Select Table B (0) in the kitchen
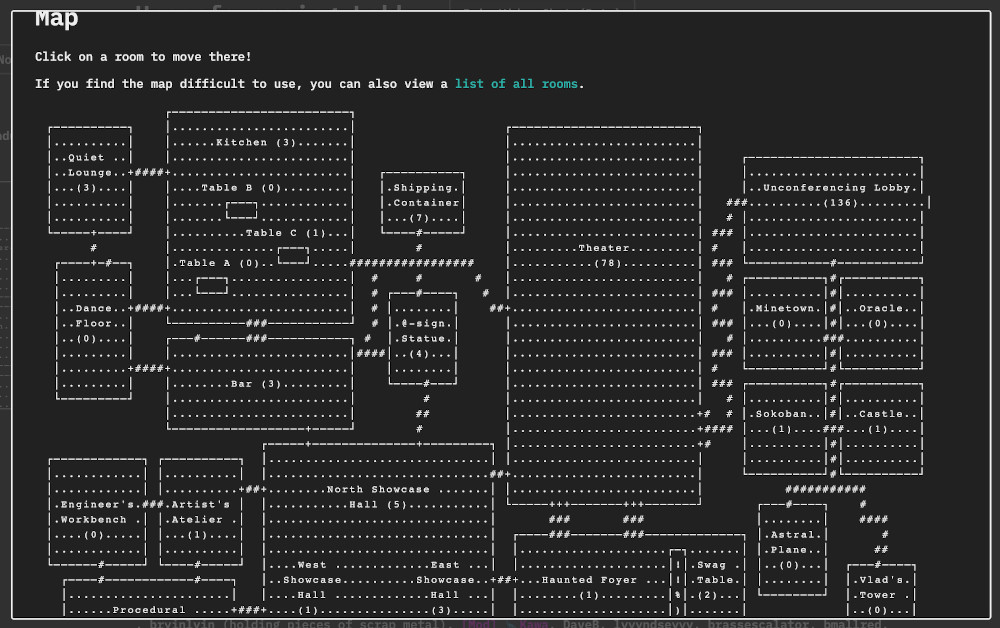This screenshot has width=1000, height=628. tap(241, 187)
